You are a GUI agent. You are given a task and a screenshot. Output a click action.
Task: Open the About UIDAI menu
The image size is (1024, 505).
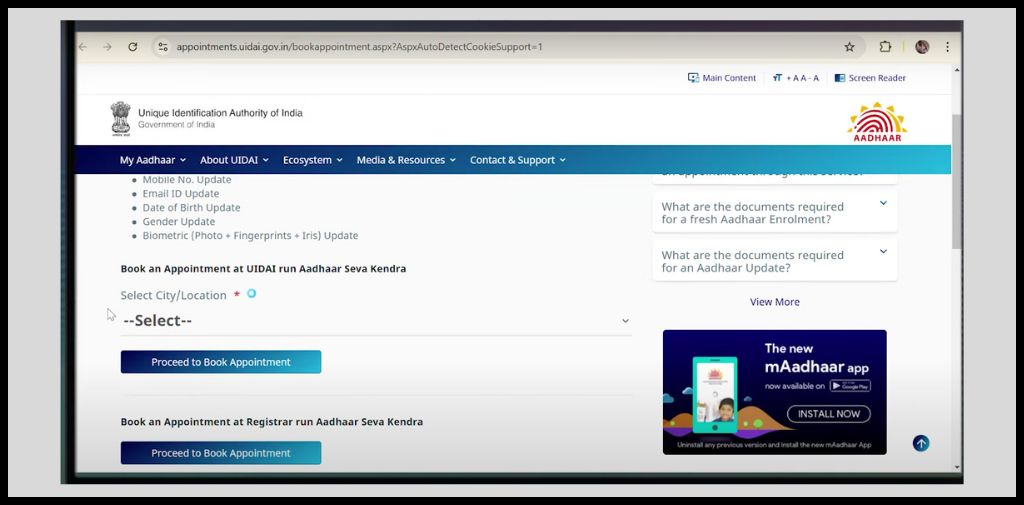tap(234, 160)
